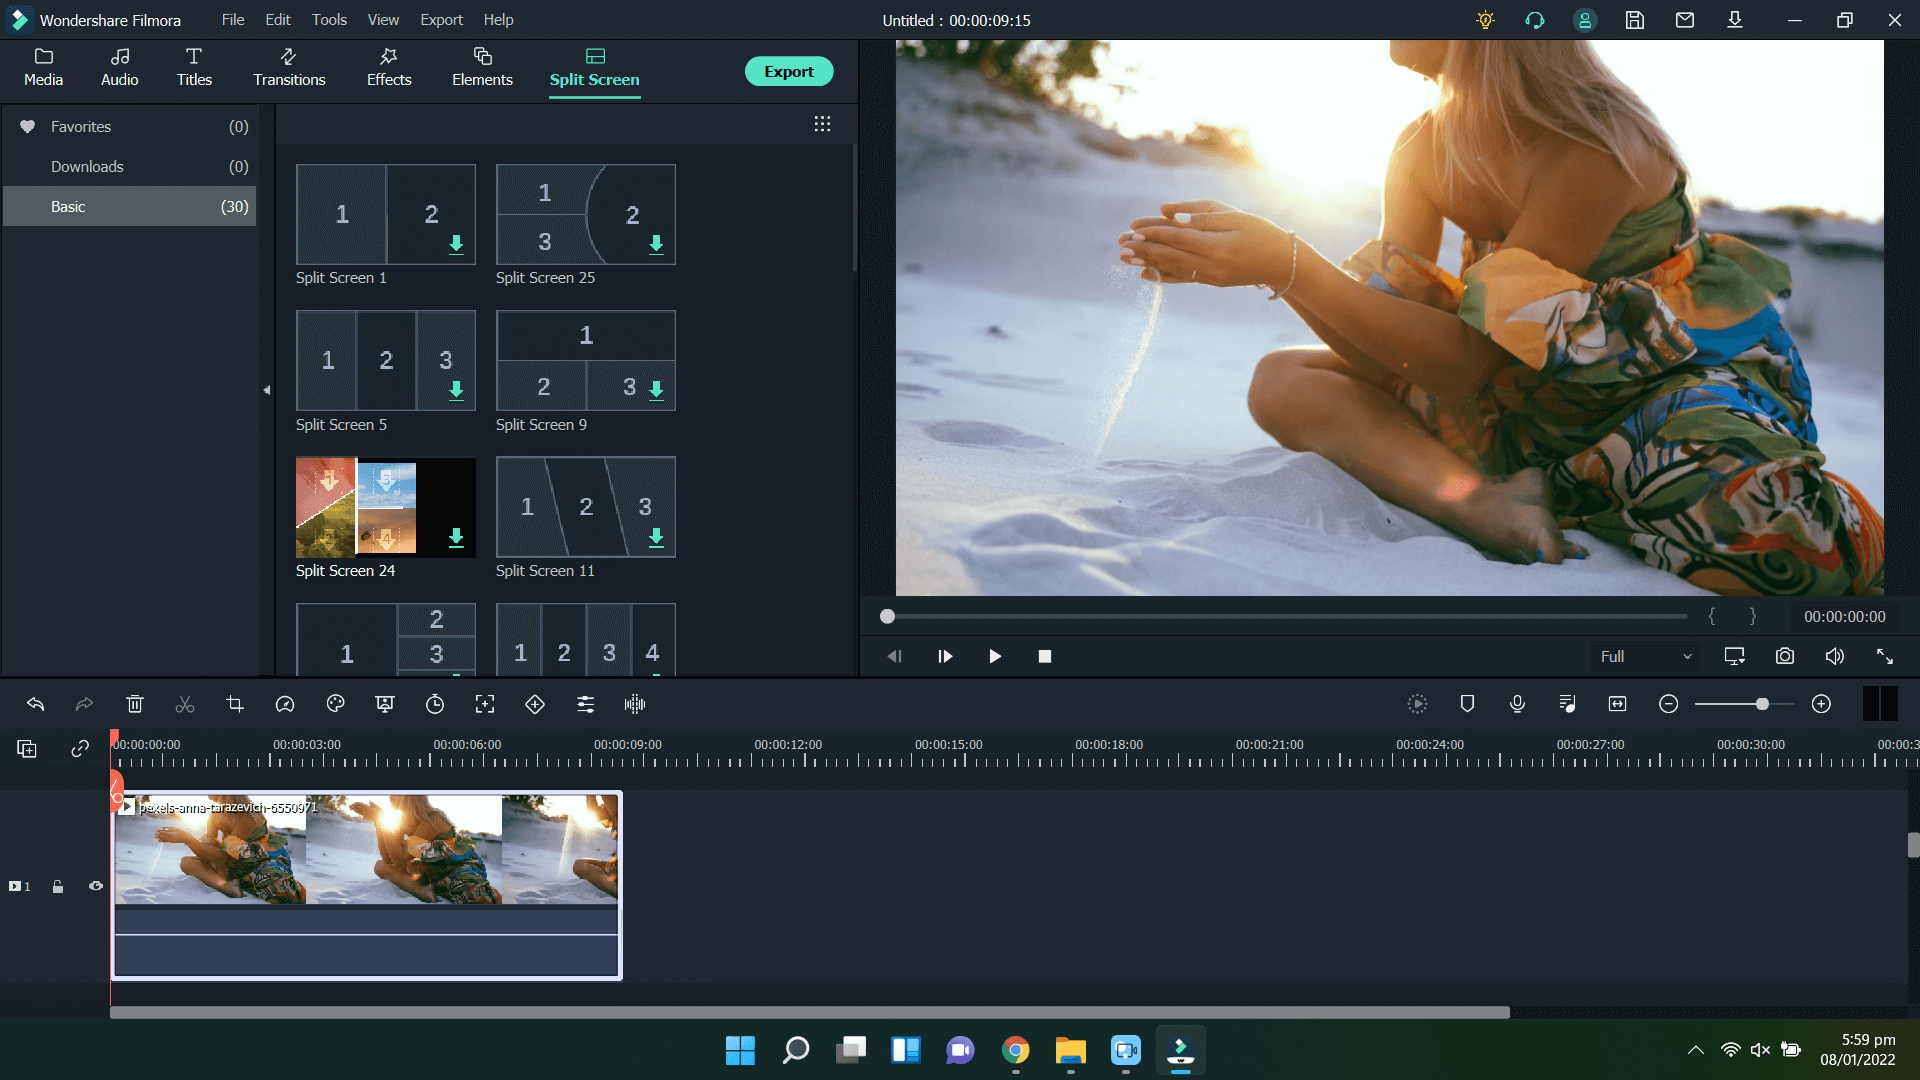Select the Split scissors tool
Screen dimensions: 1920x1080
click(185, 704)
